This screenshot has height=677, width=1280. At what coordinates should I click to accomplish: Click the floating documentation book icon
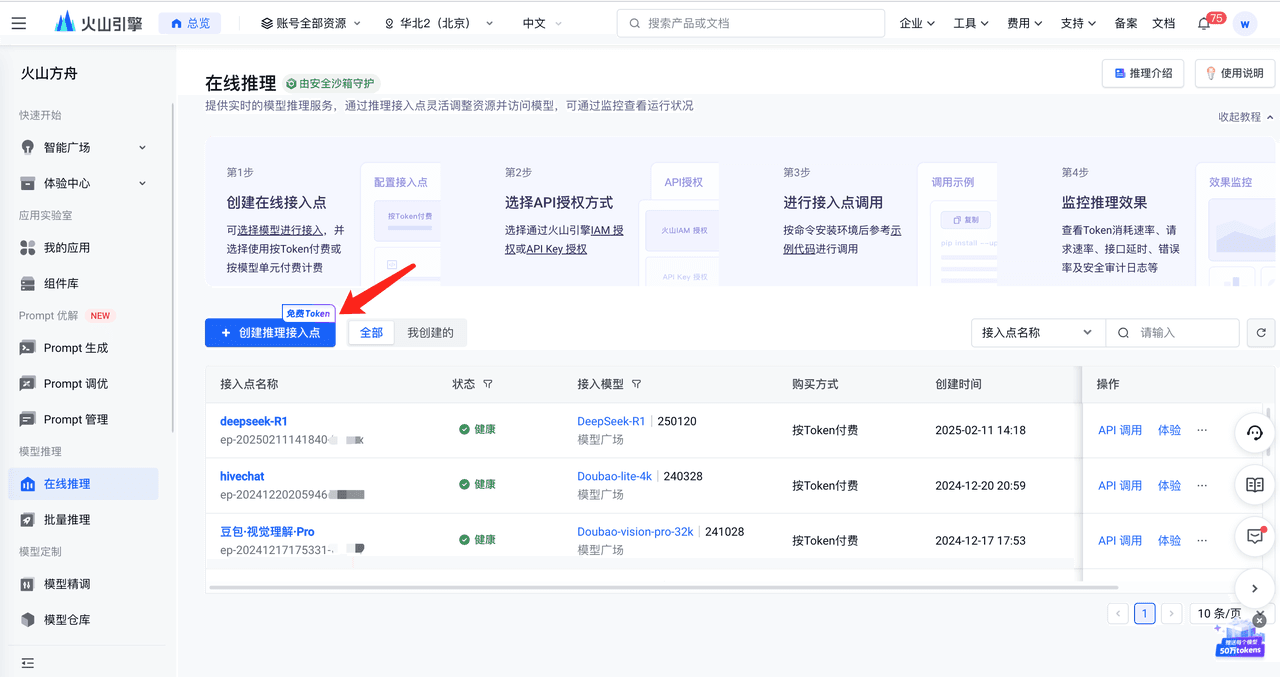tap(1255, 485)
